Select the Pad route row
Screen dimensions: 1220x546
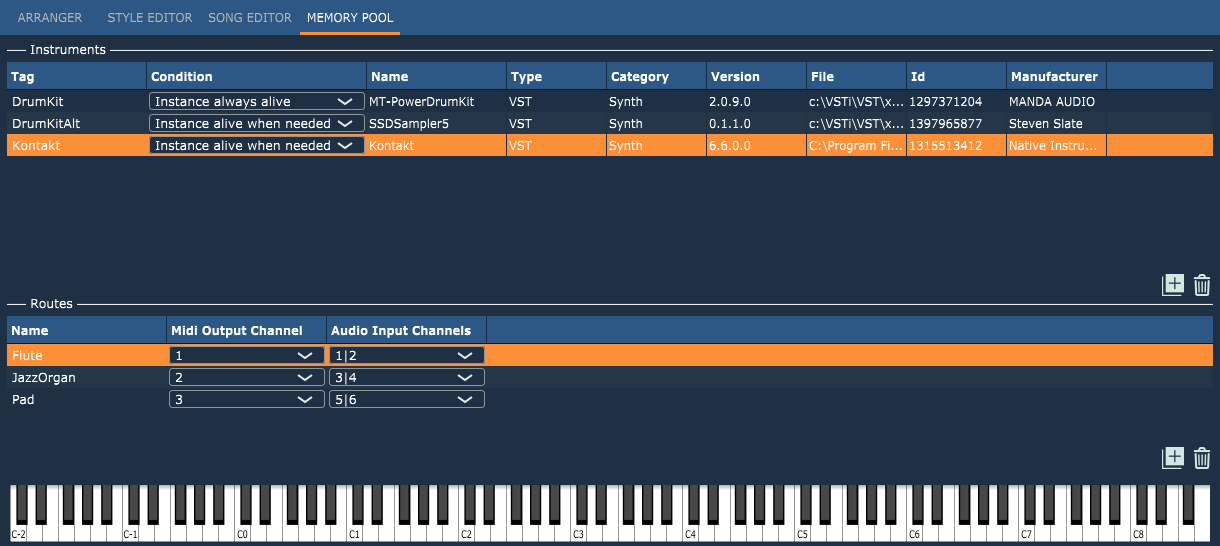(610, 399)
